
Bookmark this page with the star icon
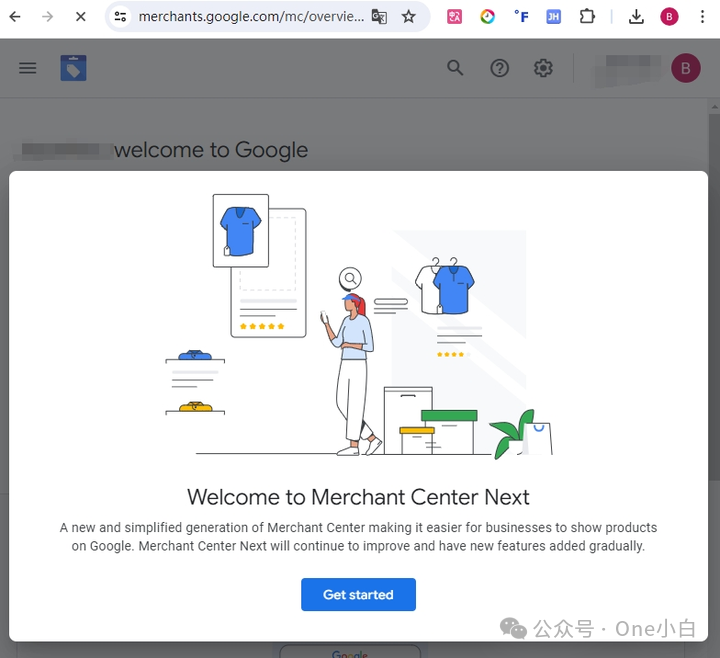tap(408, 17)
